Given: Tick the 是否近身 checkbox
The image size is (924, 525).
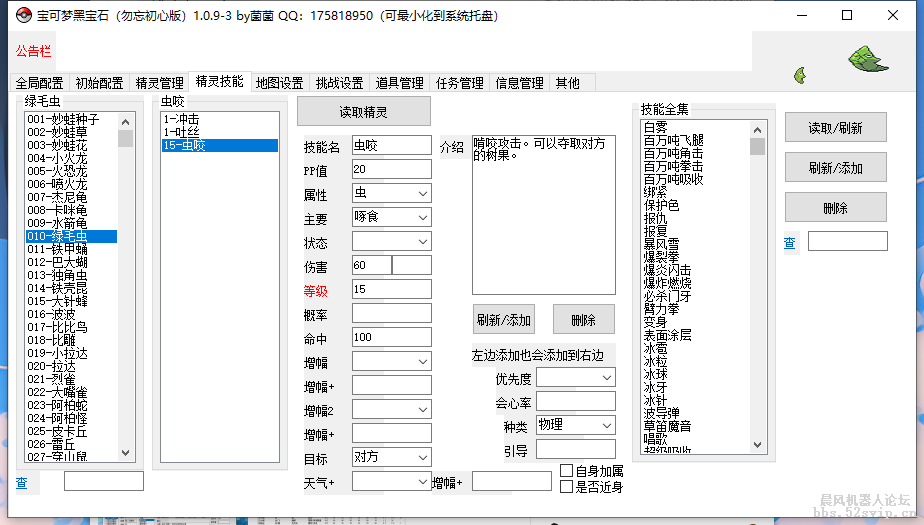Looking at the screenshot, I should [x=566, y=487].
